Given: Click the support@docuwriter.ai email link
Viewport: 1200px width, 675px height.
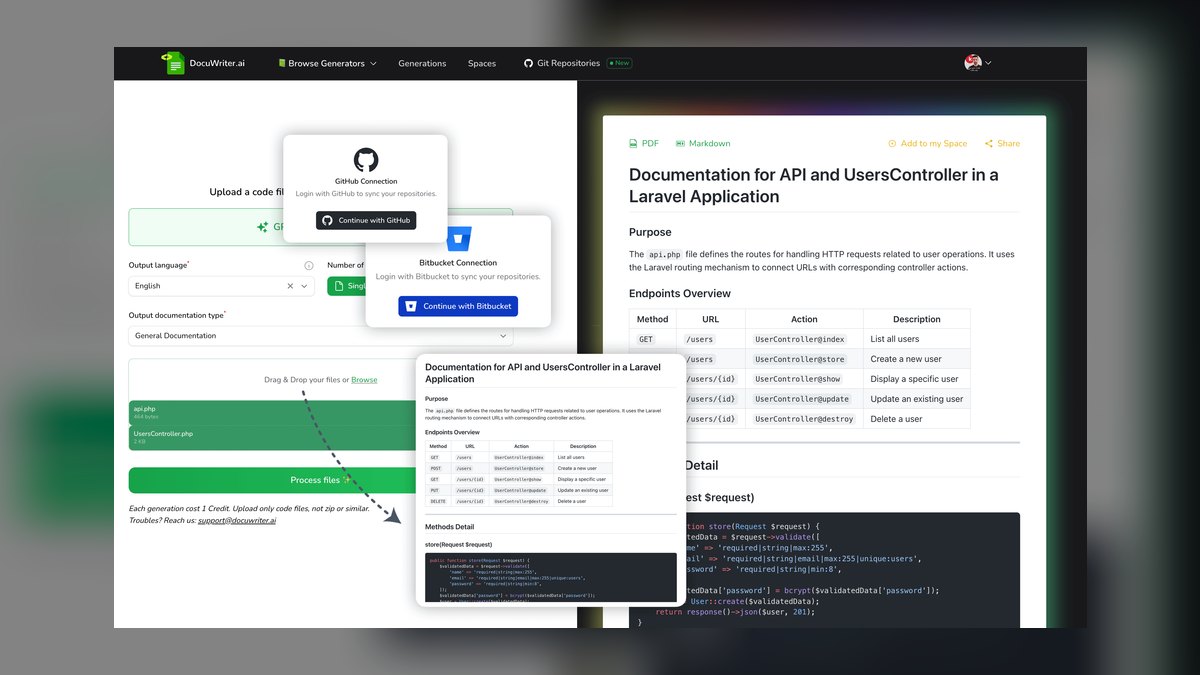Looking at the screenshot, I should [237, 520].
